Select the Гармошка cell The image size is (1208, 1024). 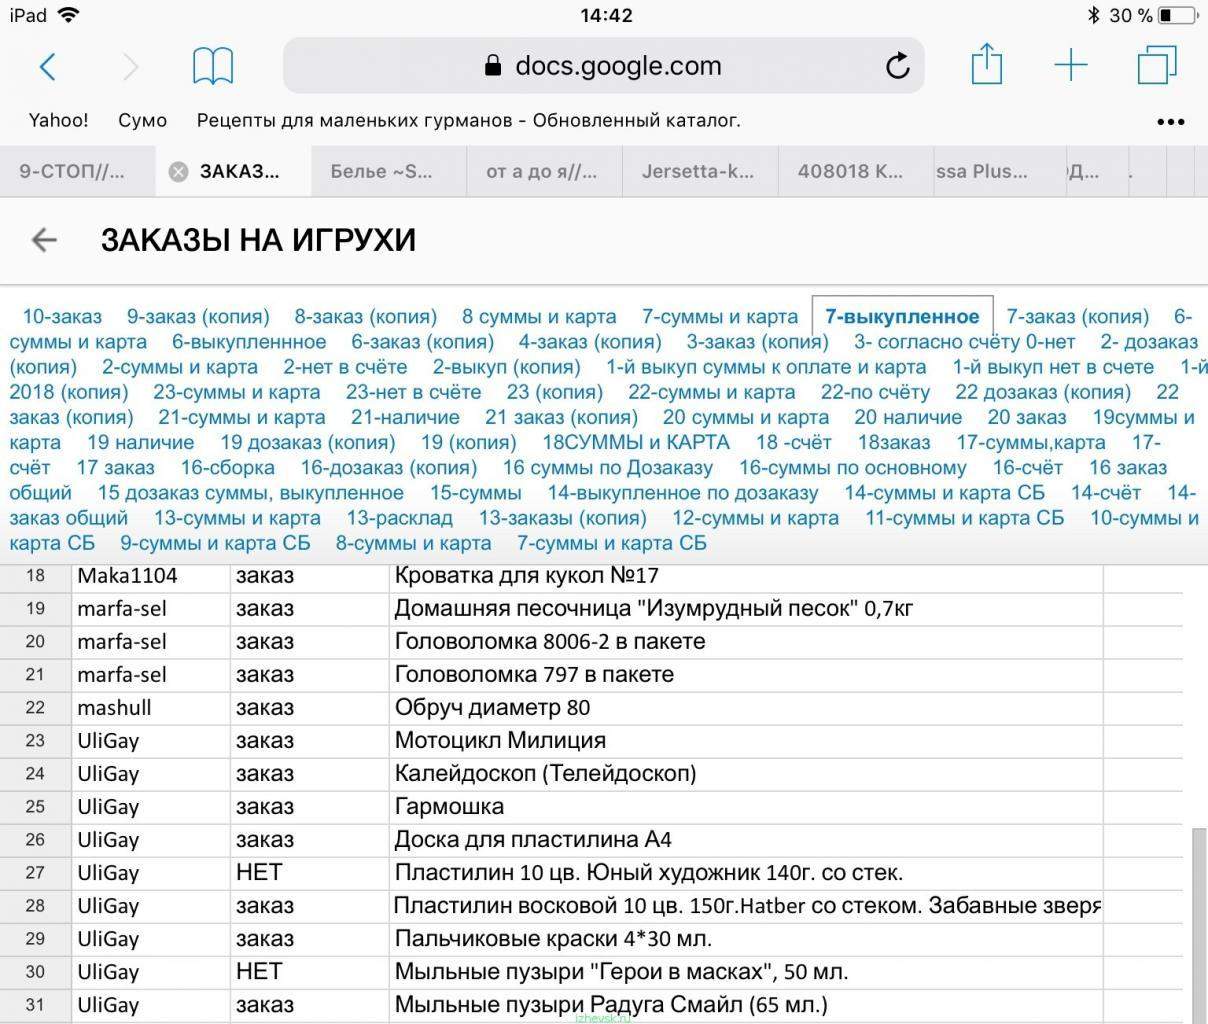pos(746,806)
